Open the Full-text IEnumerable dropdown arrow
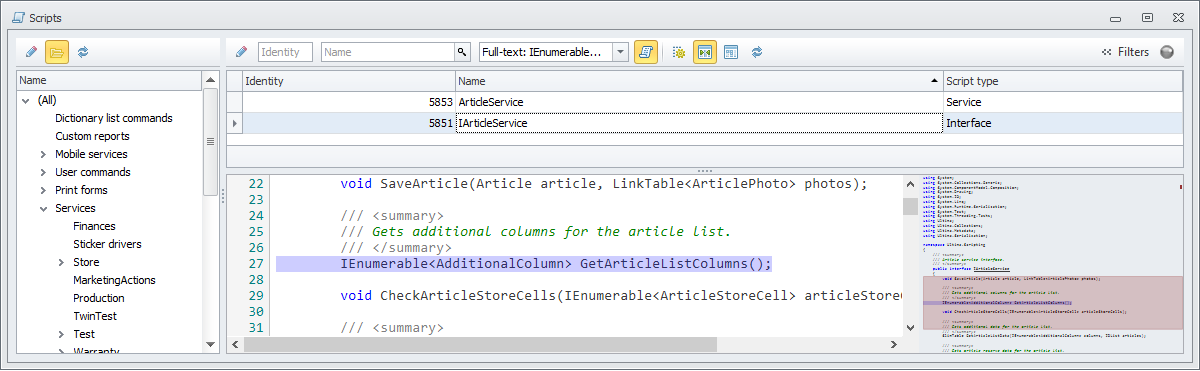Screen dimensions: 1200x371 620,51
